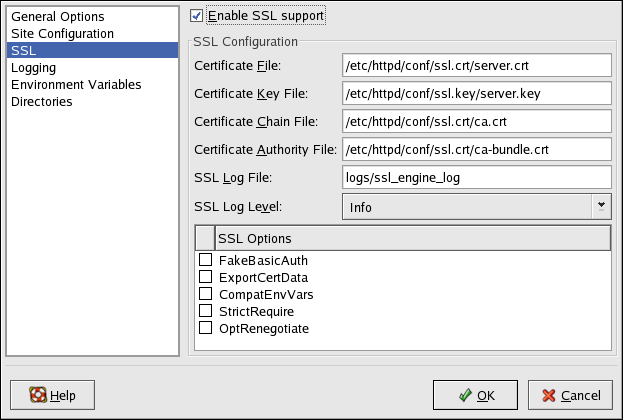
Task: Edit the Certificate Authority File field
Action: (475, 150)
